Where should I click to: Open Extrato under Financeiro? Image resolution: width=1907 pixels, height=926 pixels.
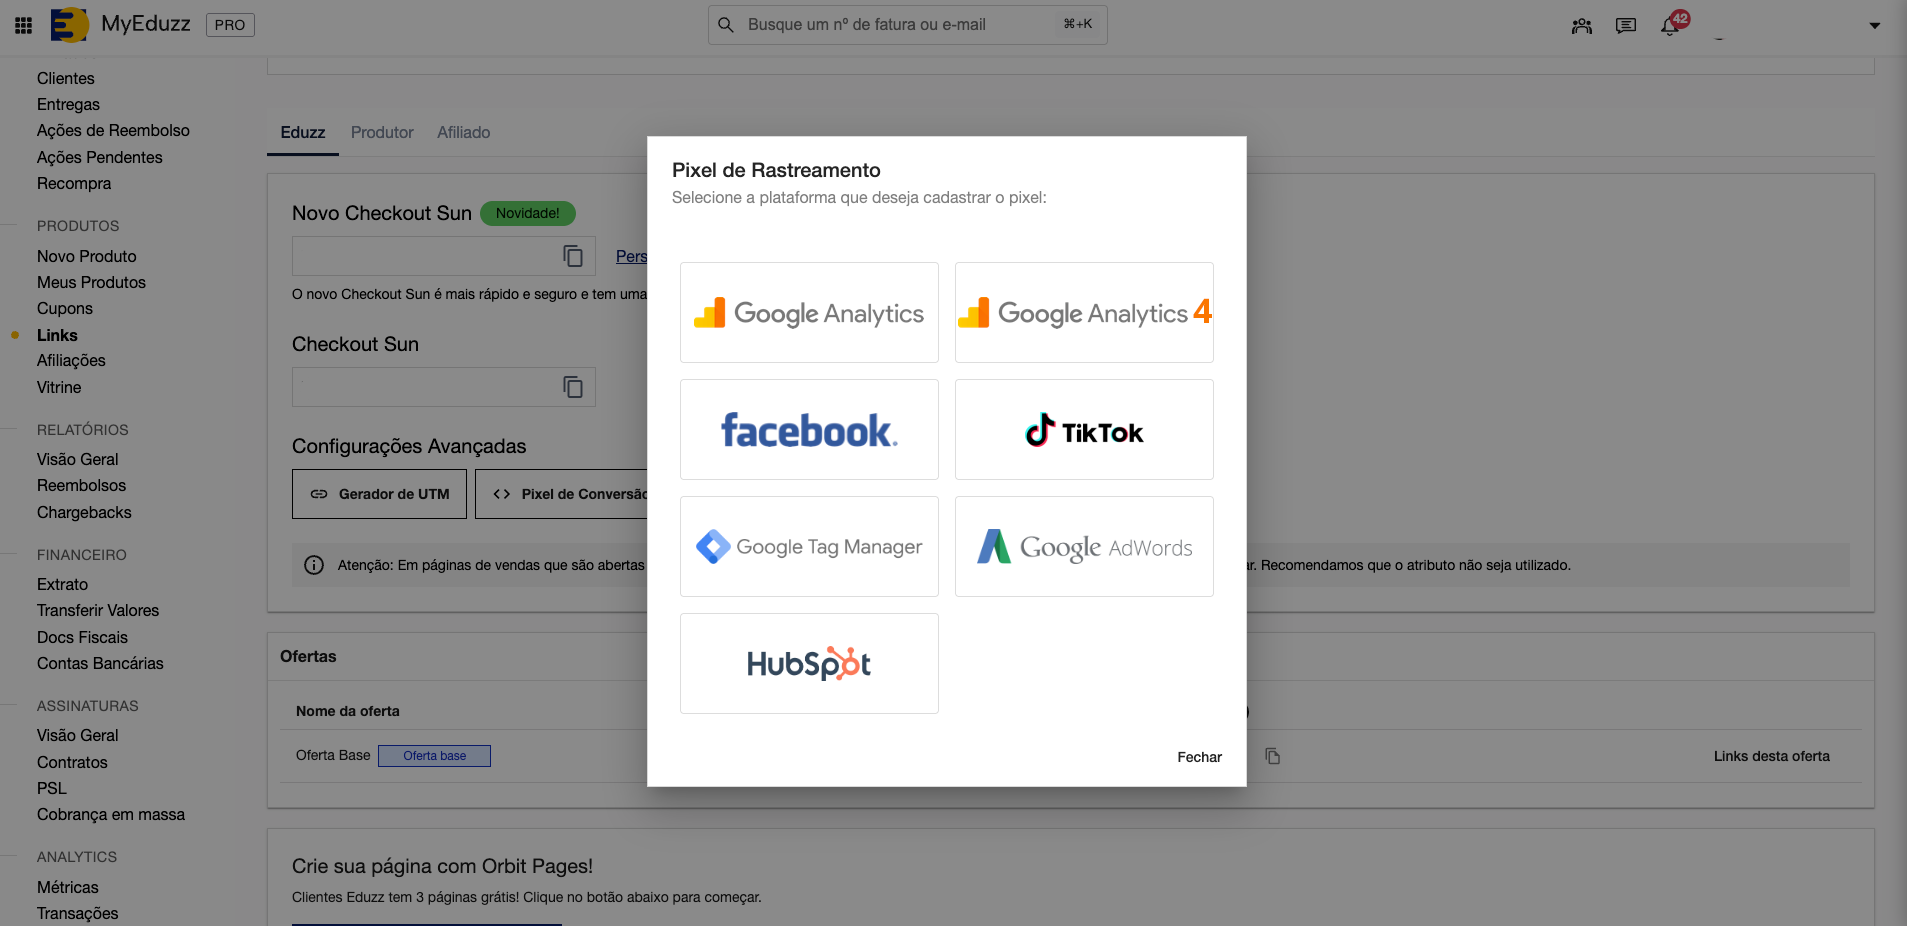pos(62,584)
